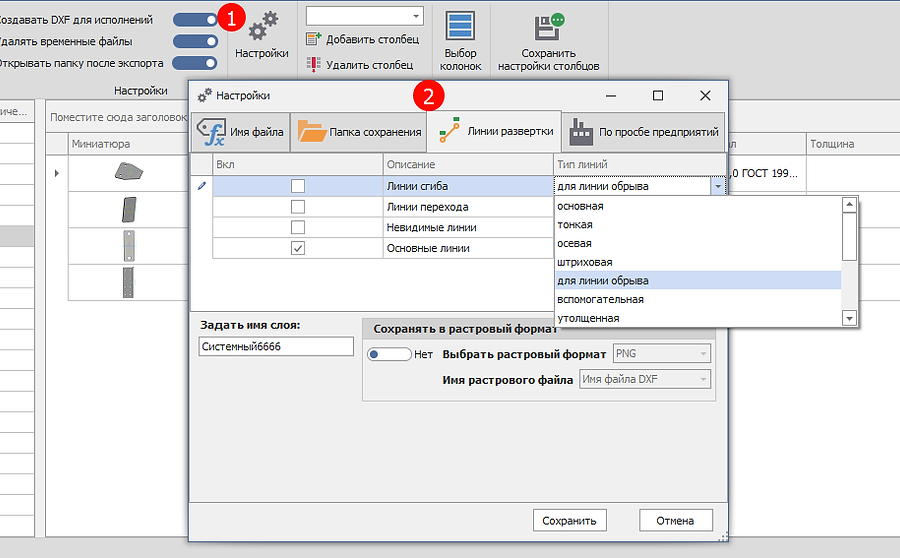
Task: Click the Добавить столбец icon
Action: click(313, 39)
